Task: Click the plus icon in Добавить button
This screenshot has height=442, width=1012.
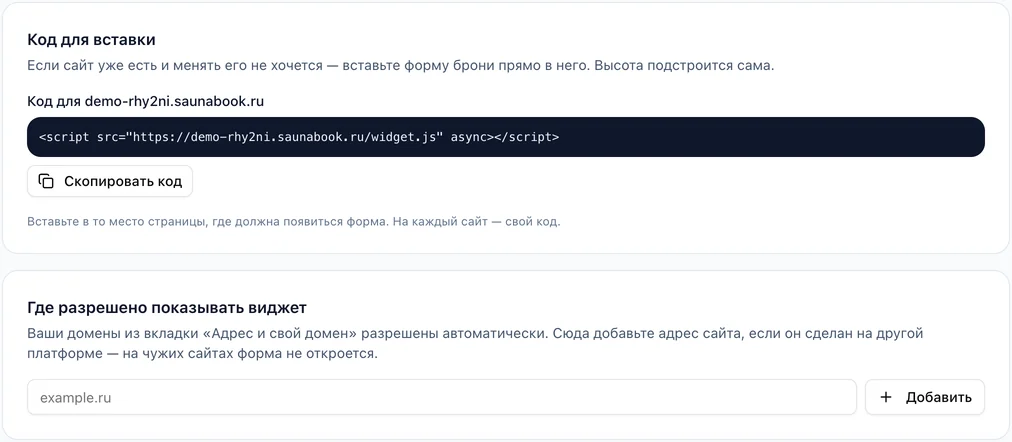Action: (886, 397)
